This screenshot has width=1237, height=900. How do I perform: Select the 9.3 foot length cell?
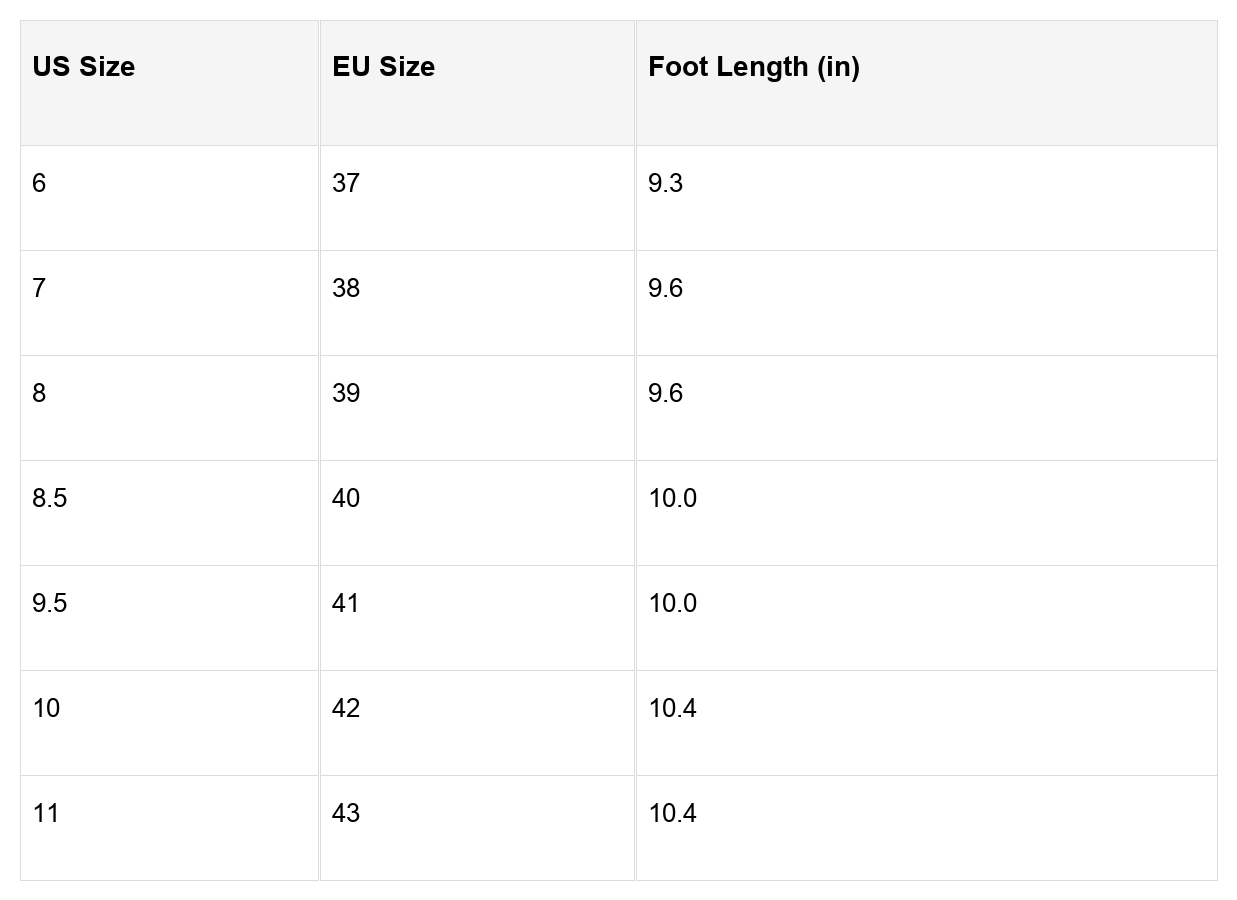[x=666, y=183]
